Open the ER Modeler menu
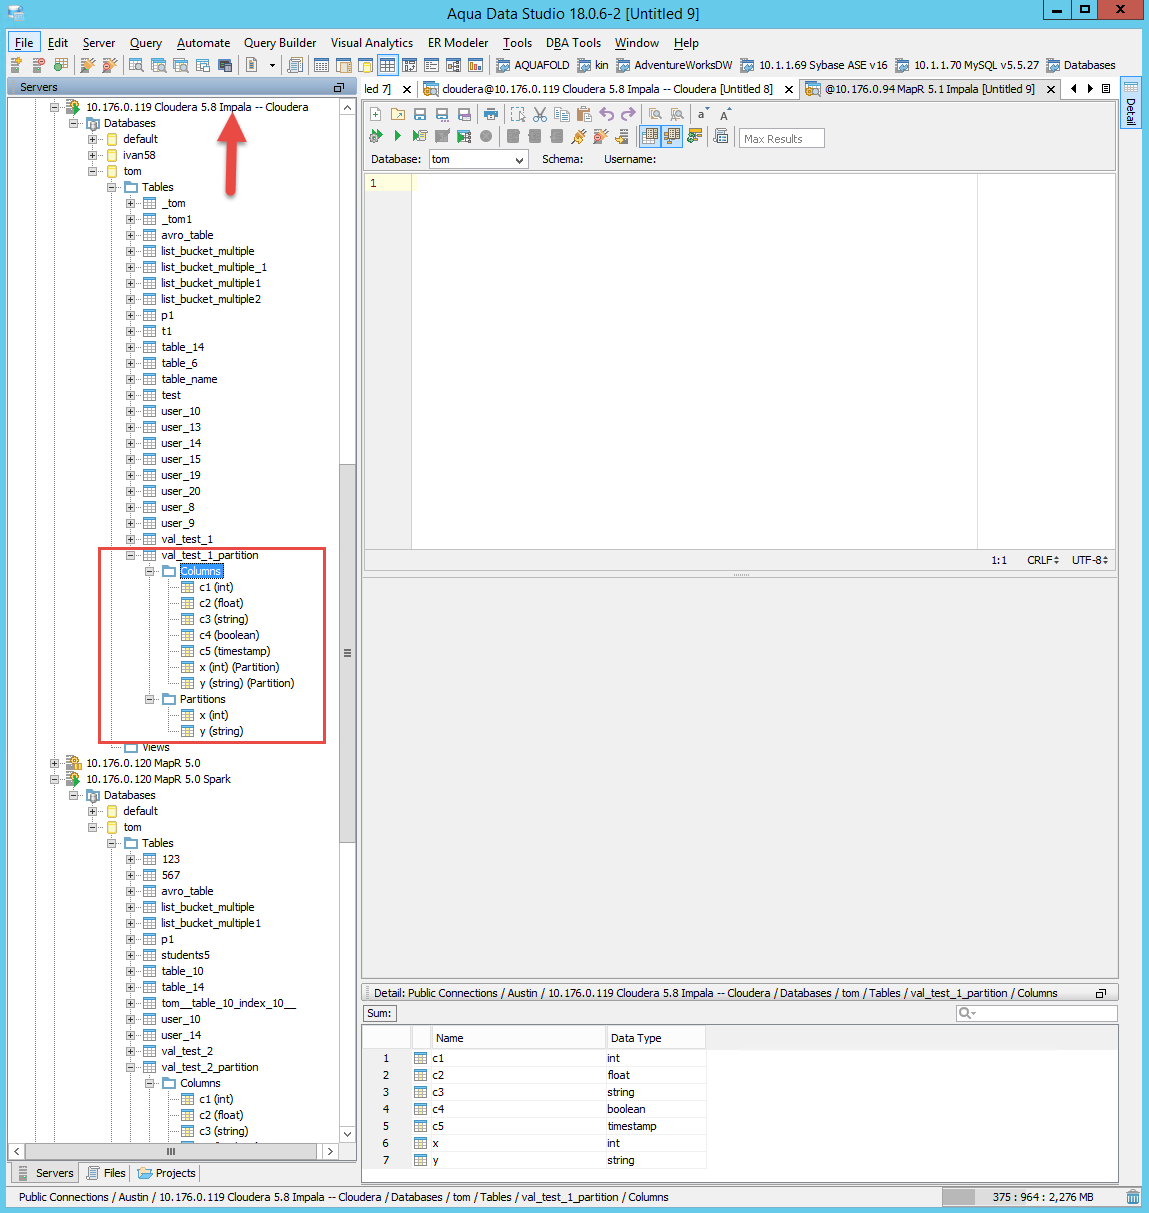The width and height of the screenshot is (1149, 1213). coord(458,43)
